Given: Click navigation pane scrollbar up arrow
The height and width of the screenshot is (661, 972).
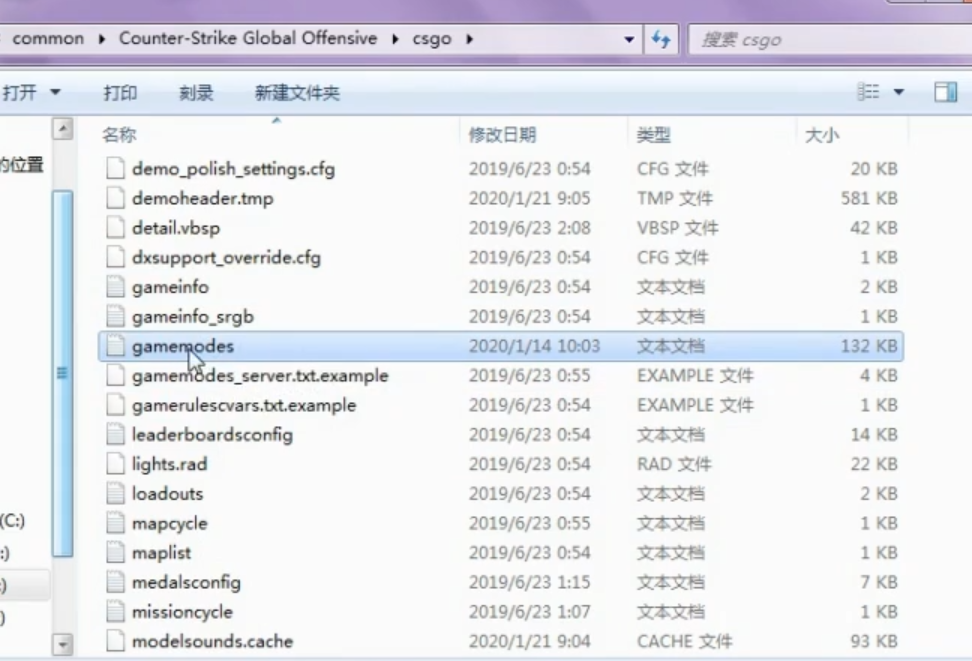Looking at the screenshot, I should [x=62, y=129].
